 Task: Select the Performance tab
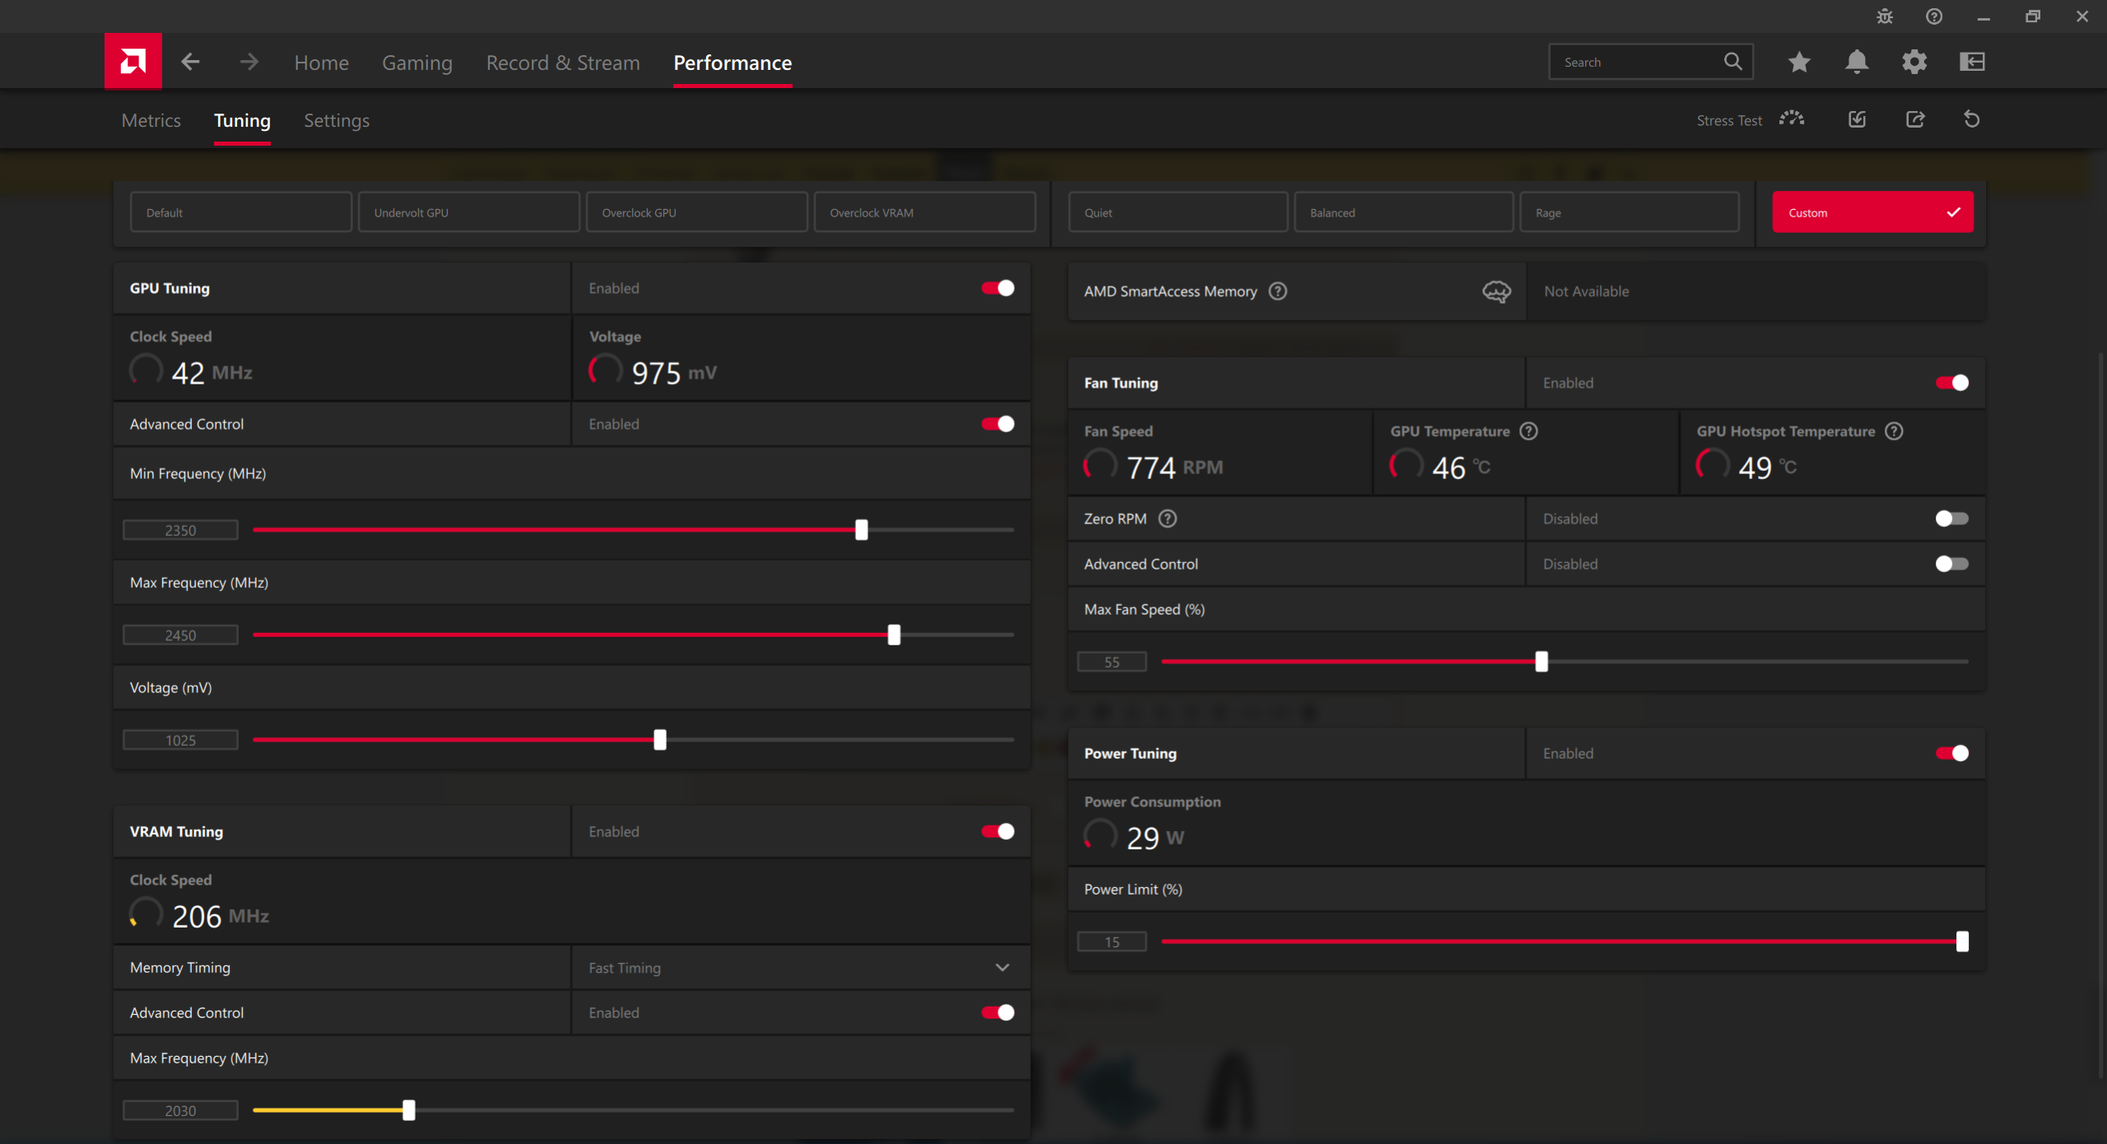(x=732, y=62)
